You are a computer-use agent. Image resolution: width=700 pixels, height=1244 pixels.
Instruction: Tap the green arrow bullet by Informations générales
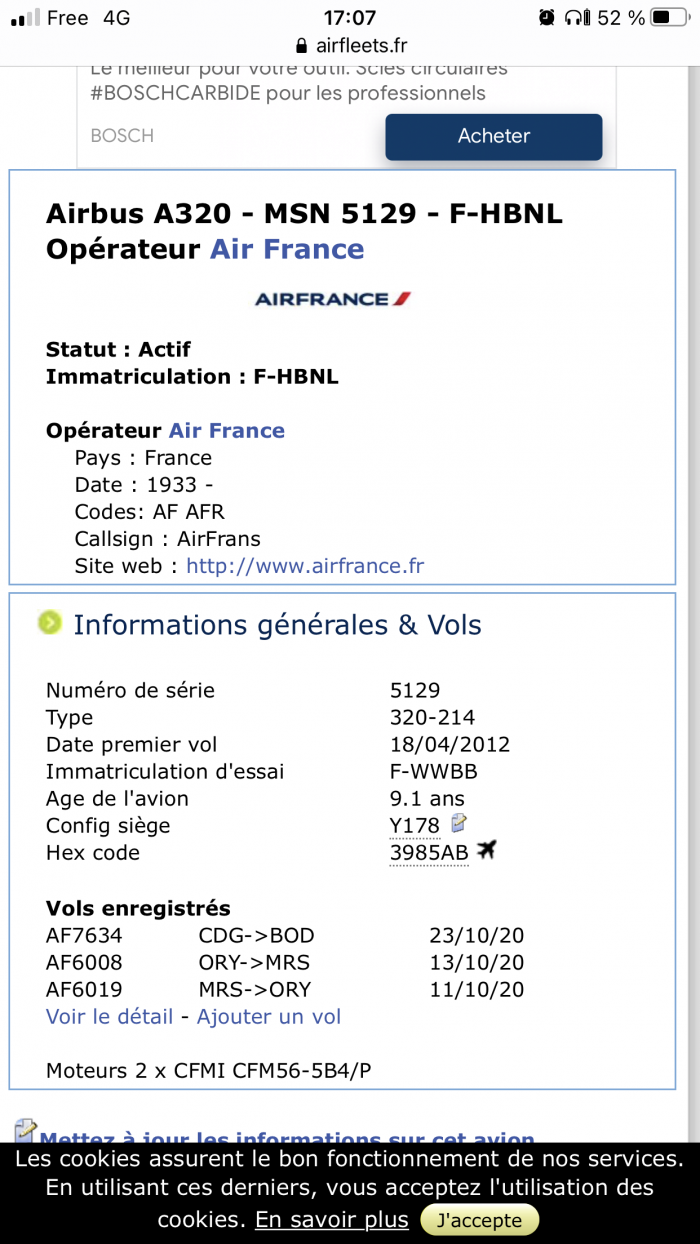click(x=49, y=623)
